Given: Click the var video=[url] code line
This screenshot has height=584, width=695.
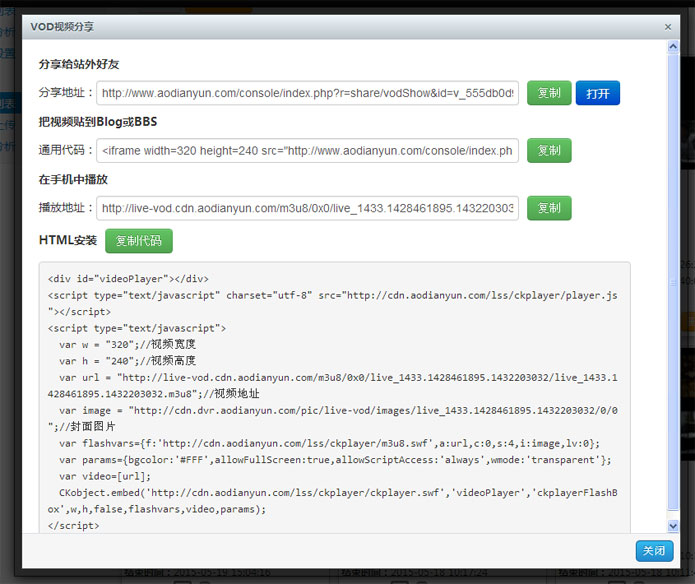Looking at the screenshot, I should (105, 476).
